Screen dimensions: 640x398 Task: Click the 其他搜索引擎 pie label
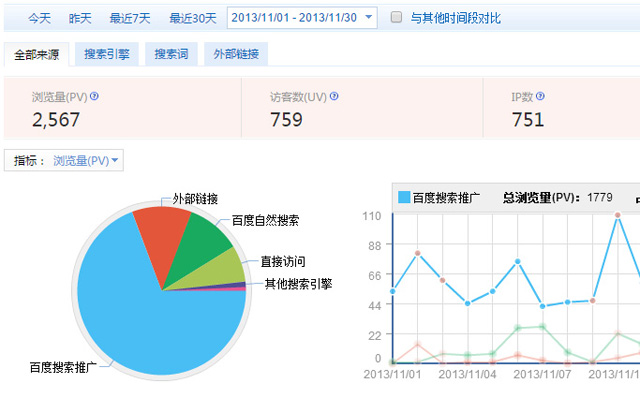click(x=298, y=284)
